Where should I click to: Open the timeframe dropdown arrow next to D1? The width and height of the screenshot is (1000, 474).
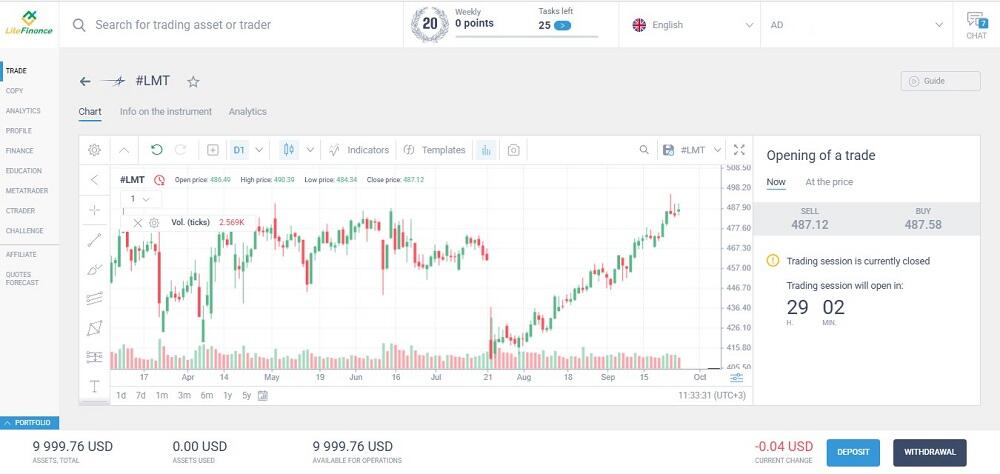pyautogui.click(x=259, y=151)
